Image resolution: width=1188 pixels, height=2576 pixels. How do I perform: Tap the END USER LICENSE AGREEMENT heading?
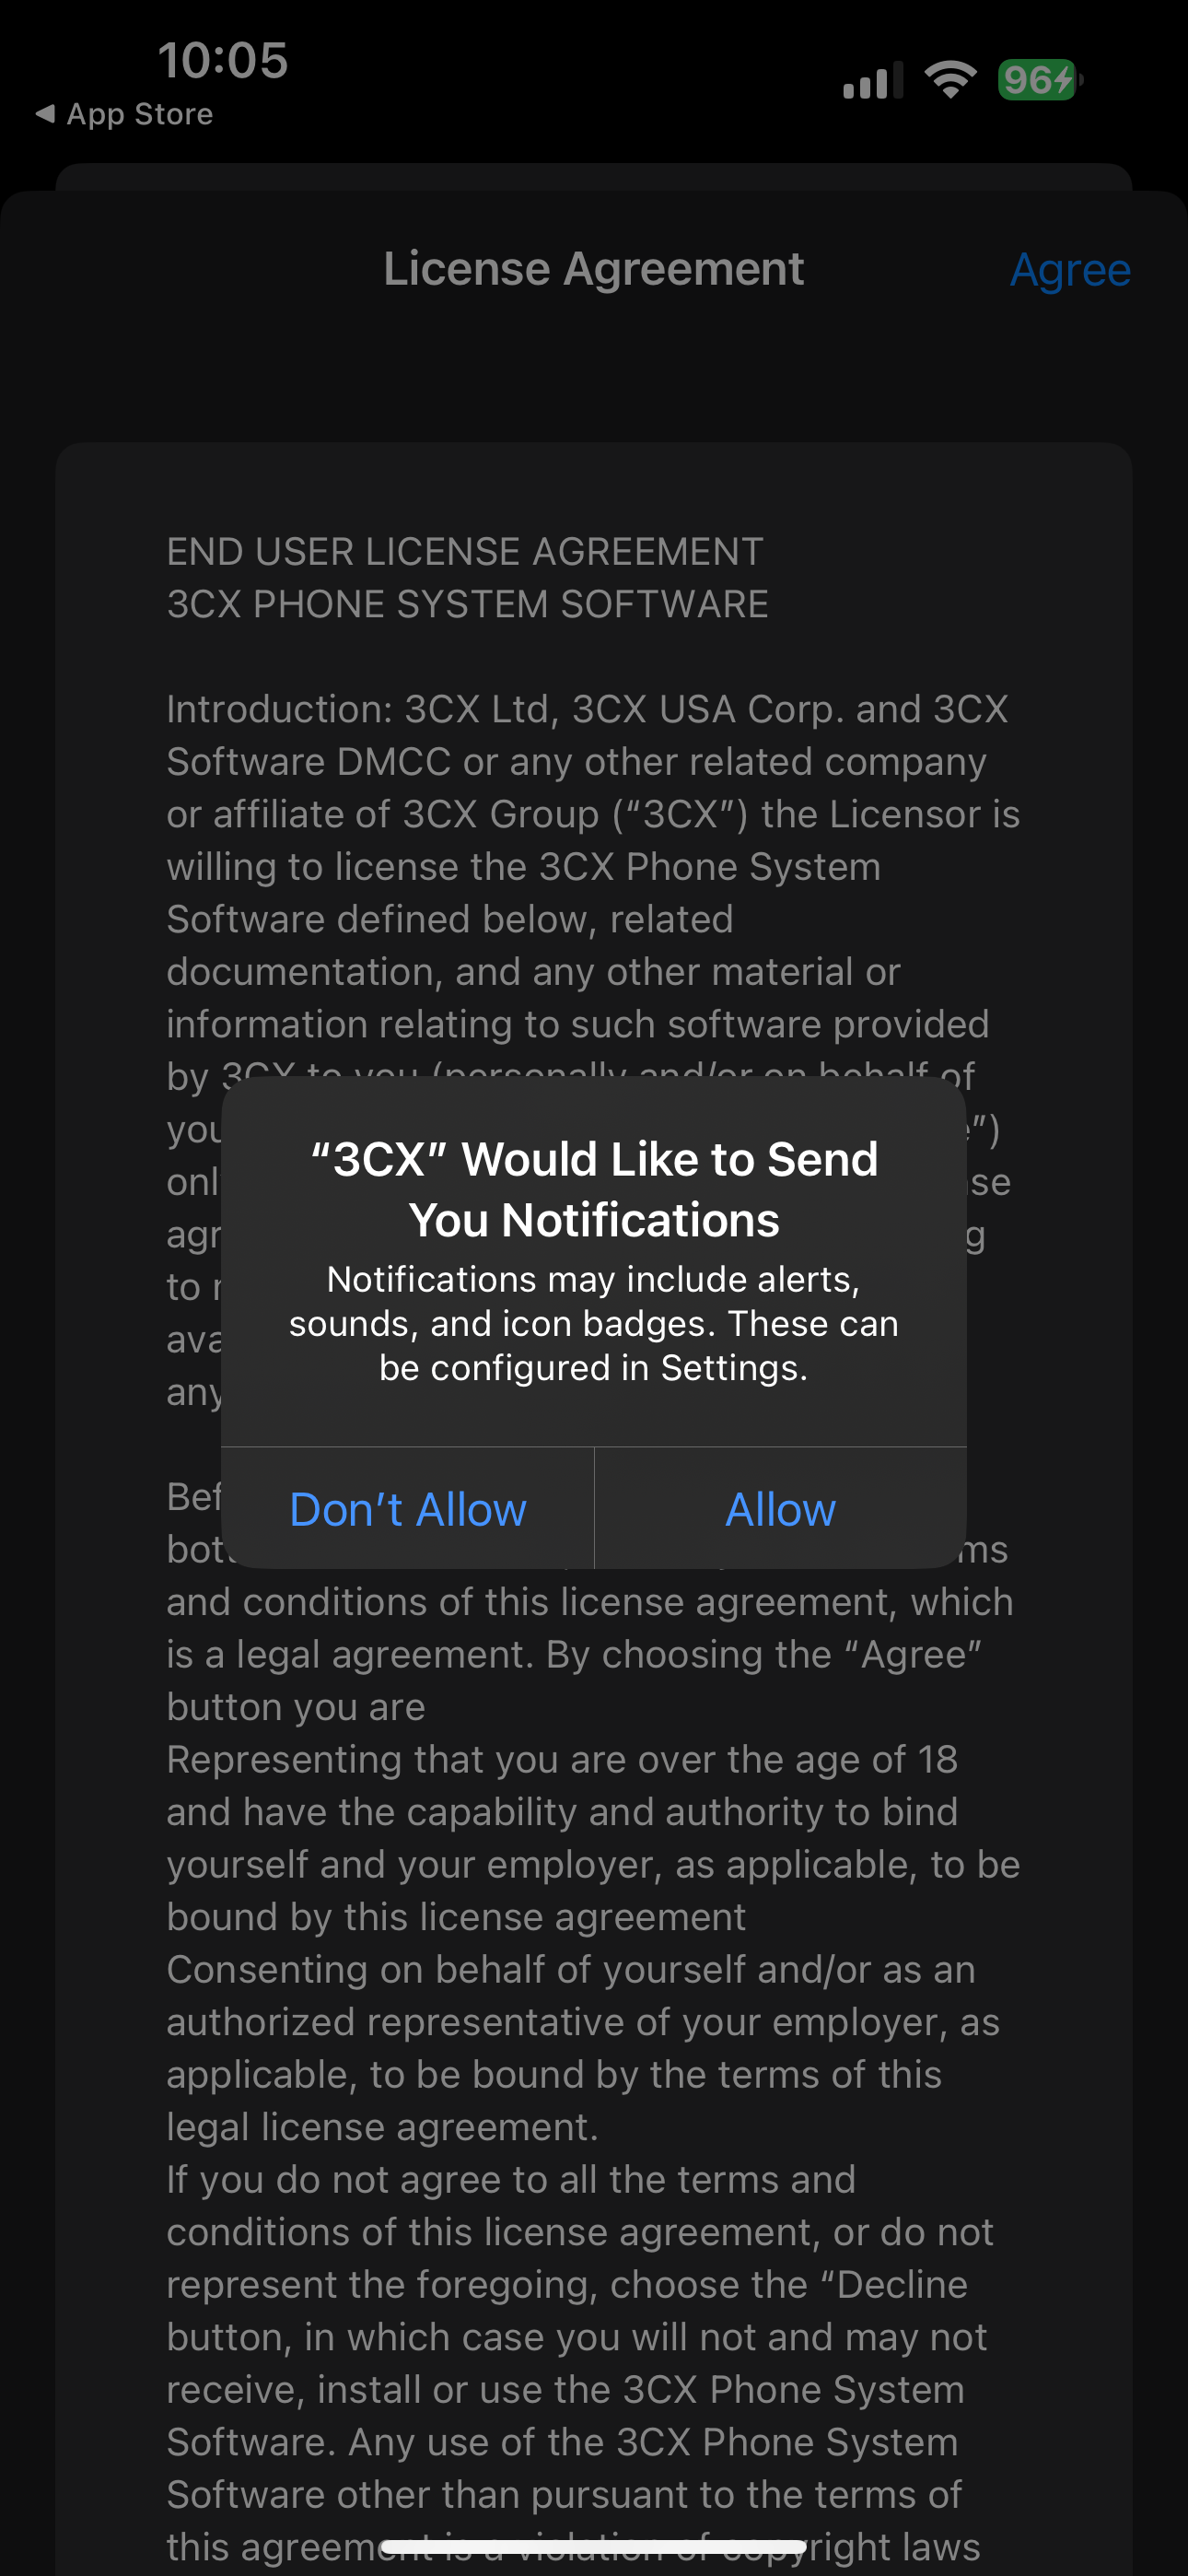pos(465,551)
